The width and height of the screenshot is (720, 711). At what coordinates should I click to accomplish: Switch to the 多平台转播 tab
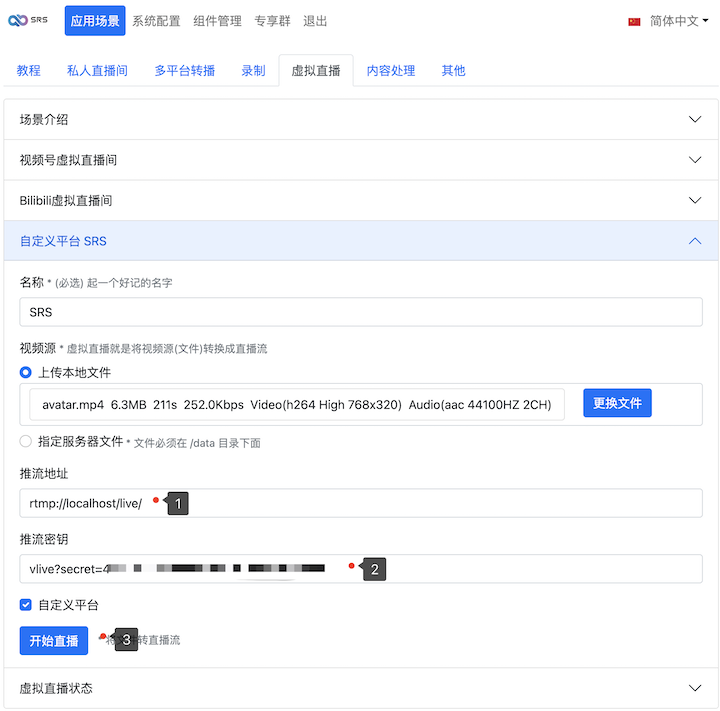click(184, 71)
